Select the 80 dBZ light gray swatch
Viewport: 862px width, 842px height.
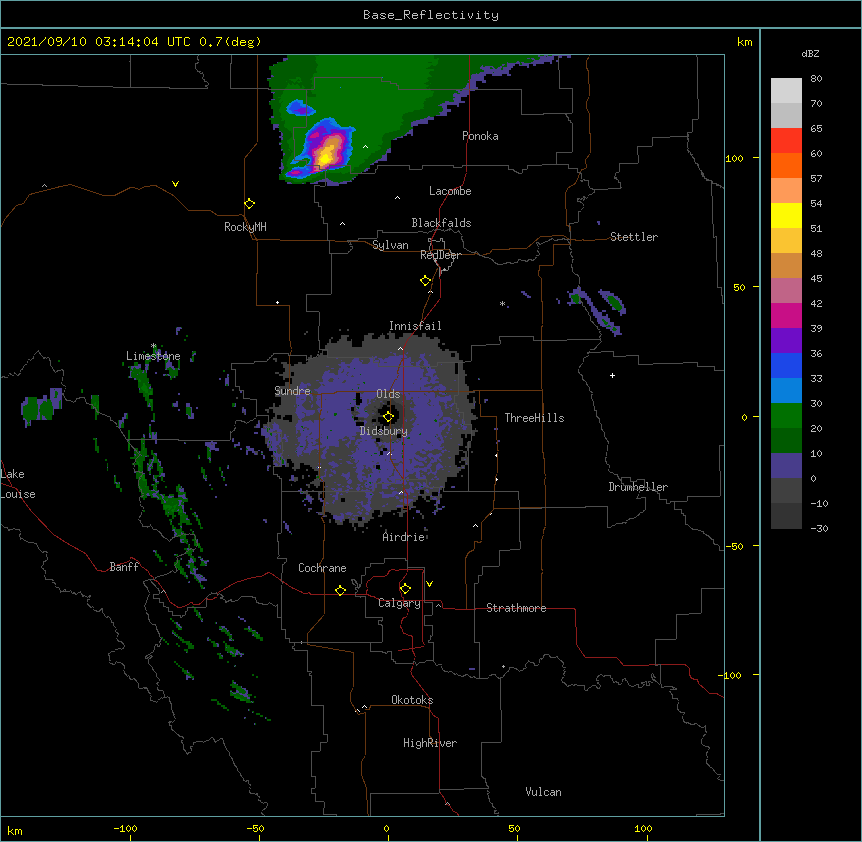point(786,91)
